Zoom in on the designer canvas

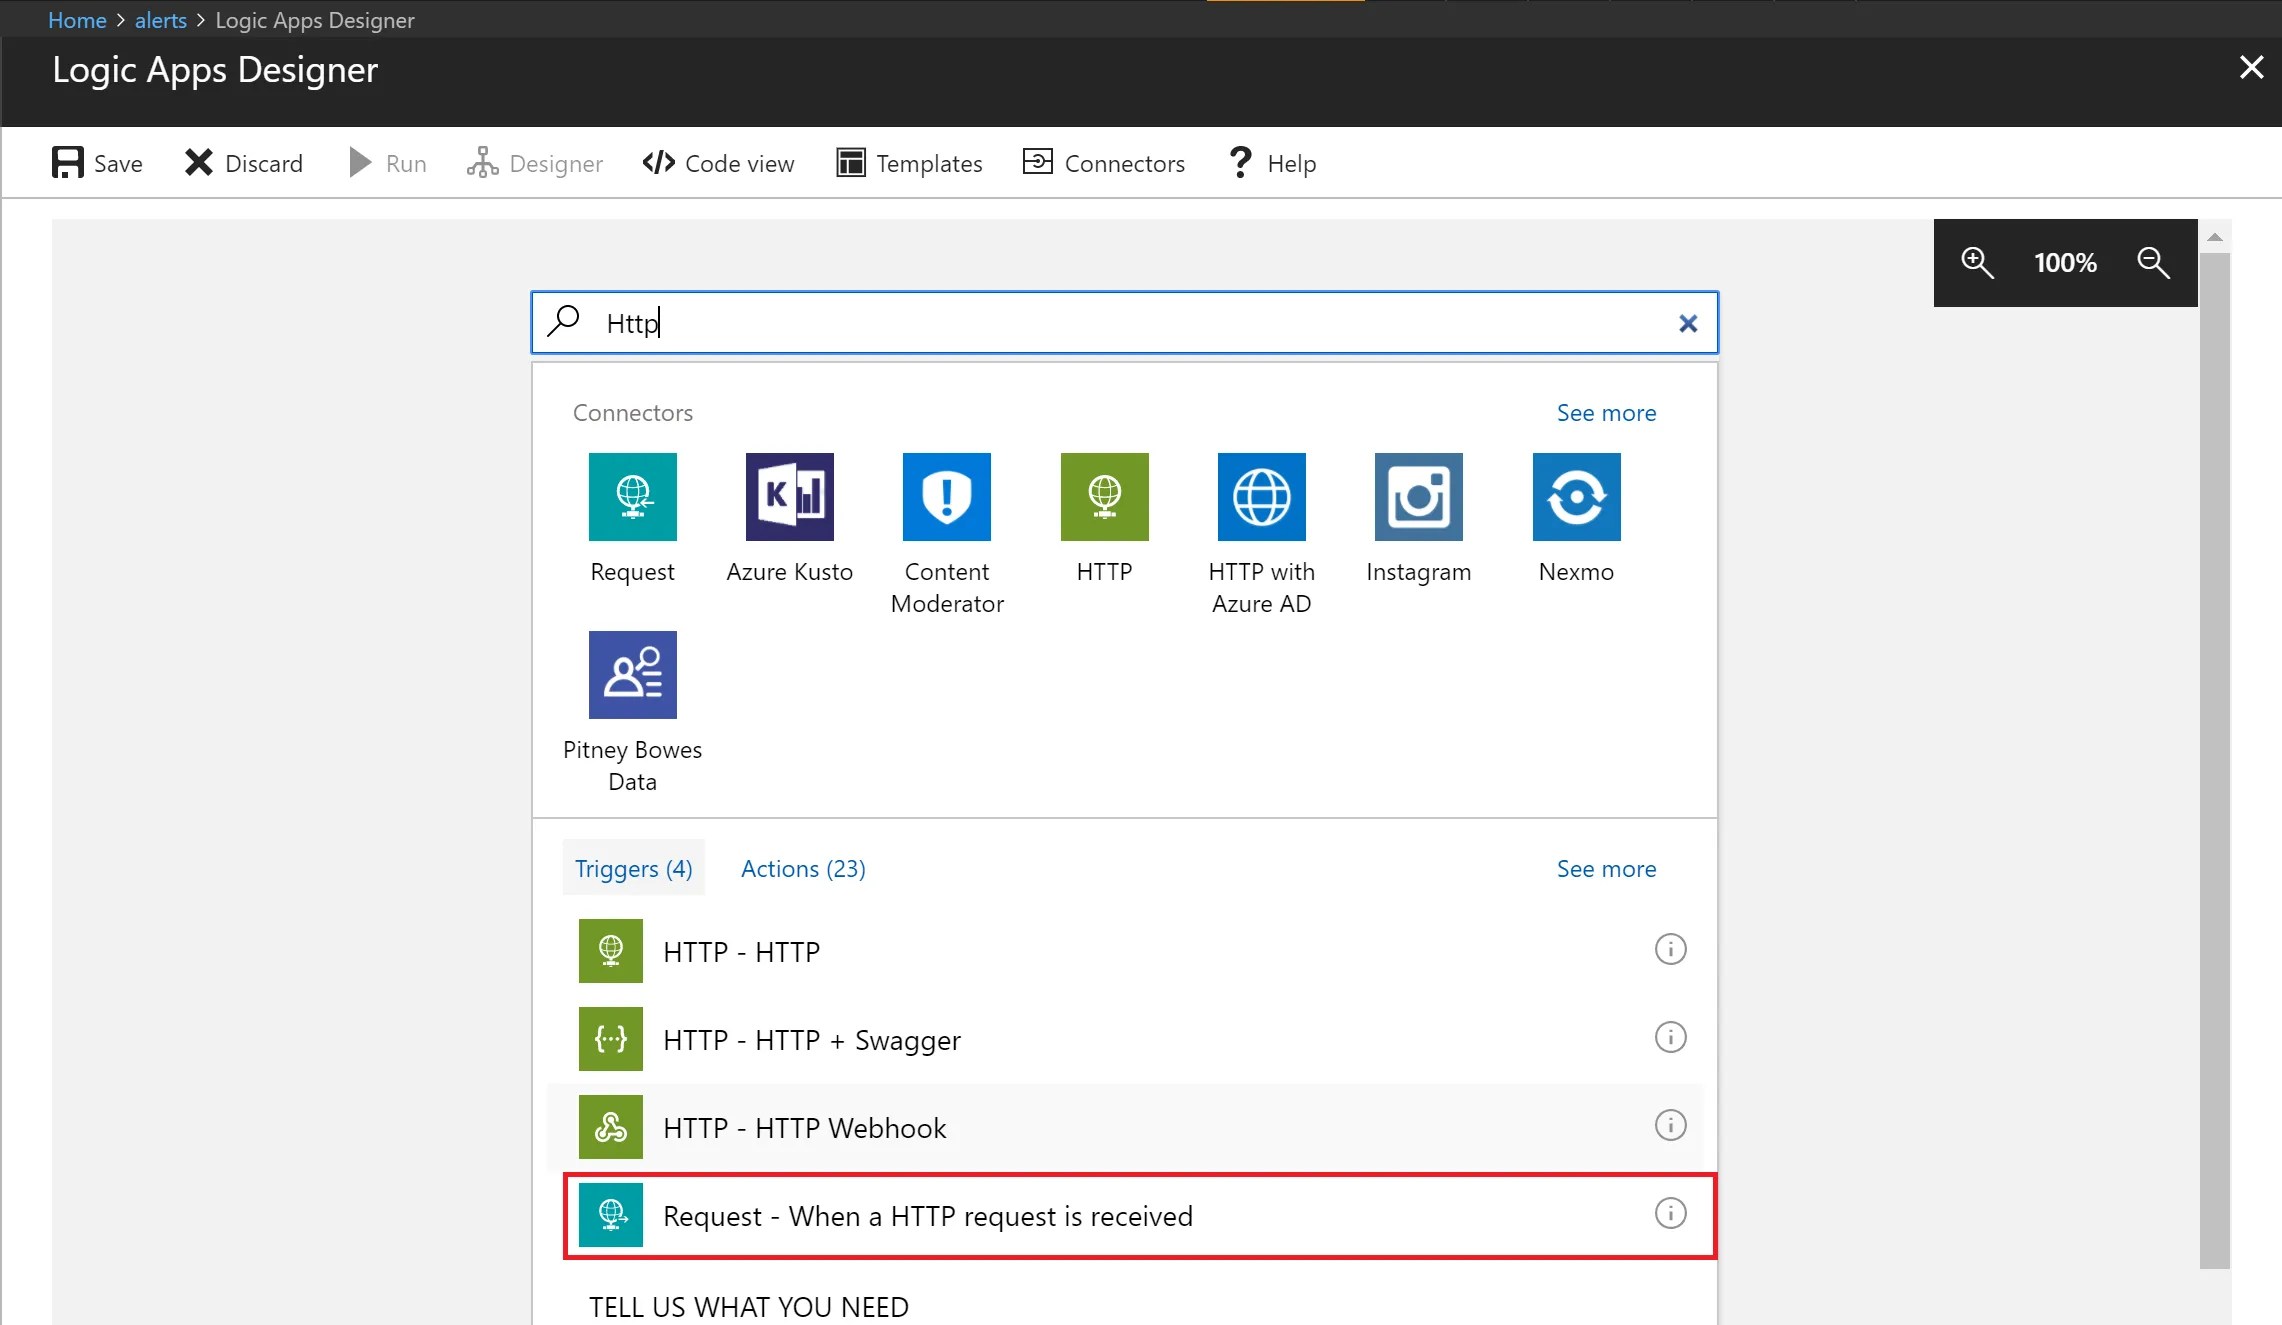coord(1977,262)
